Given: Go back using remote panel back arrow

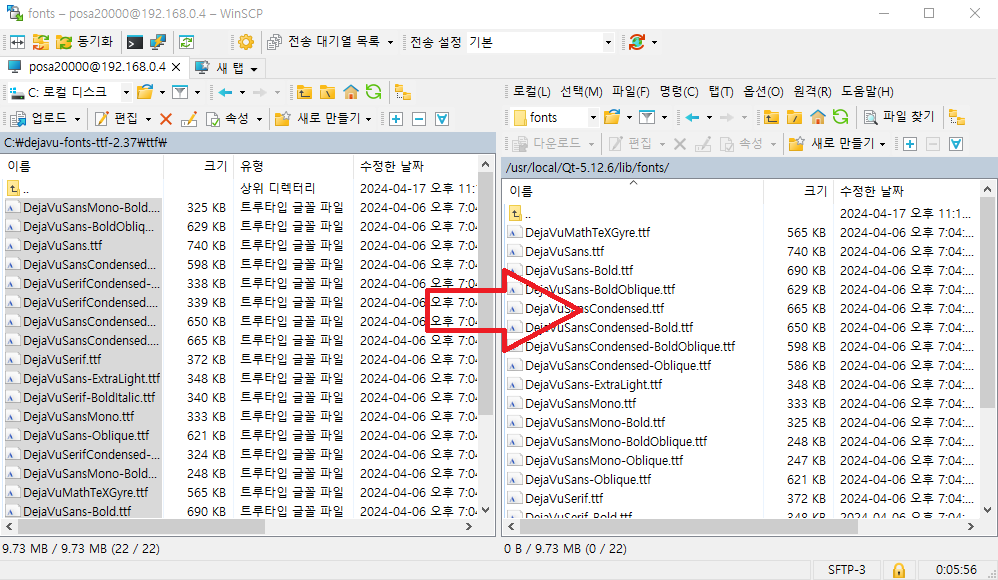Looking at the screenshot, I should click(693, 117).
